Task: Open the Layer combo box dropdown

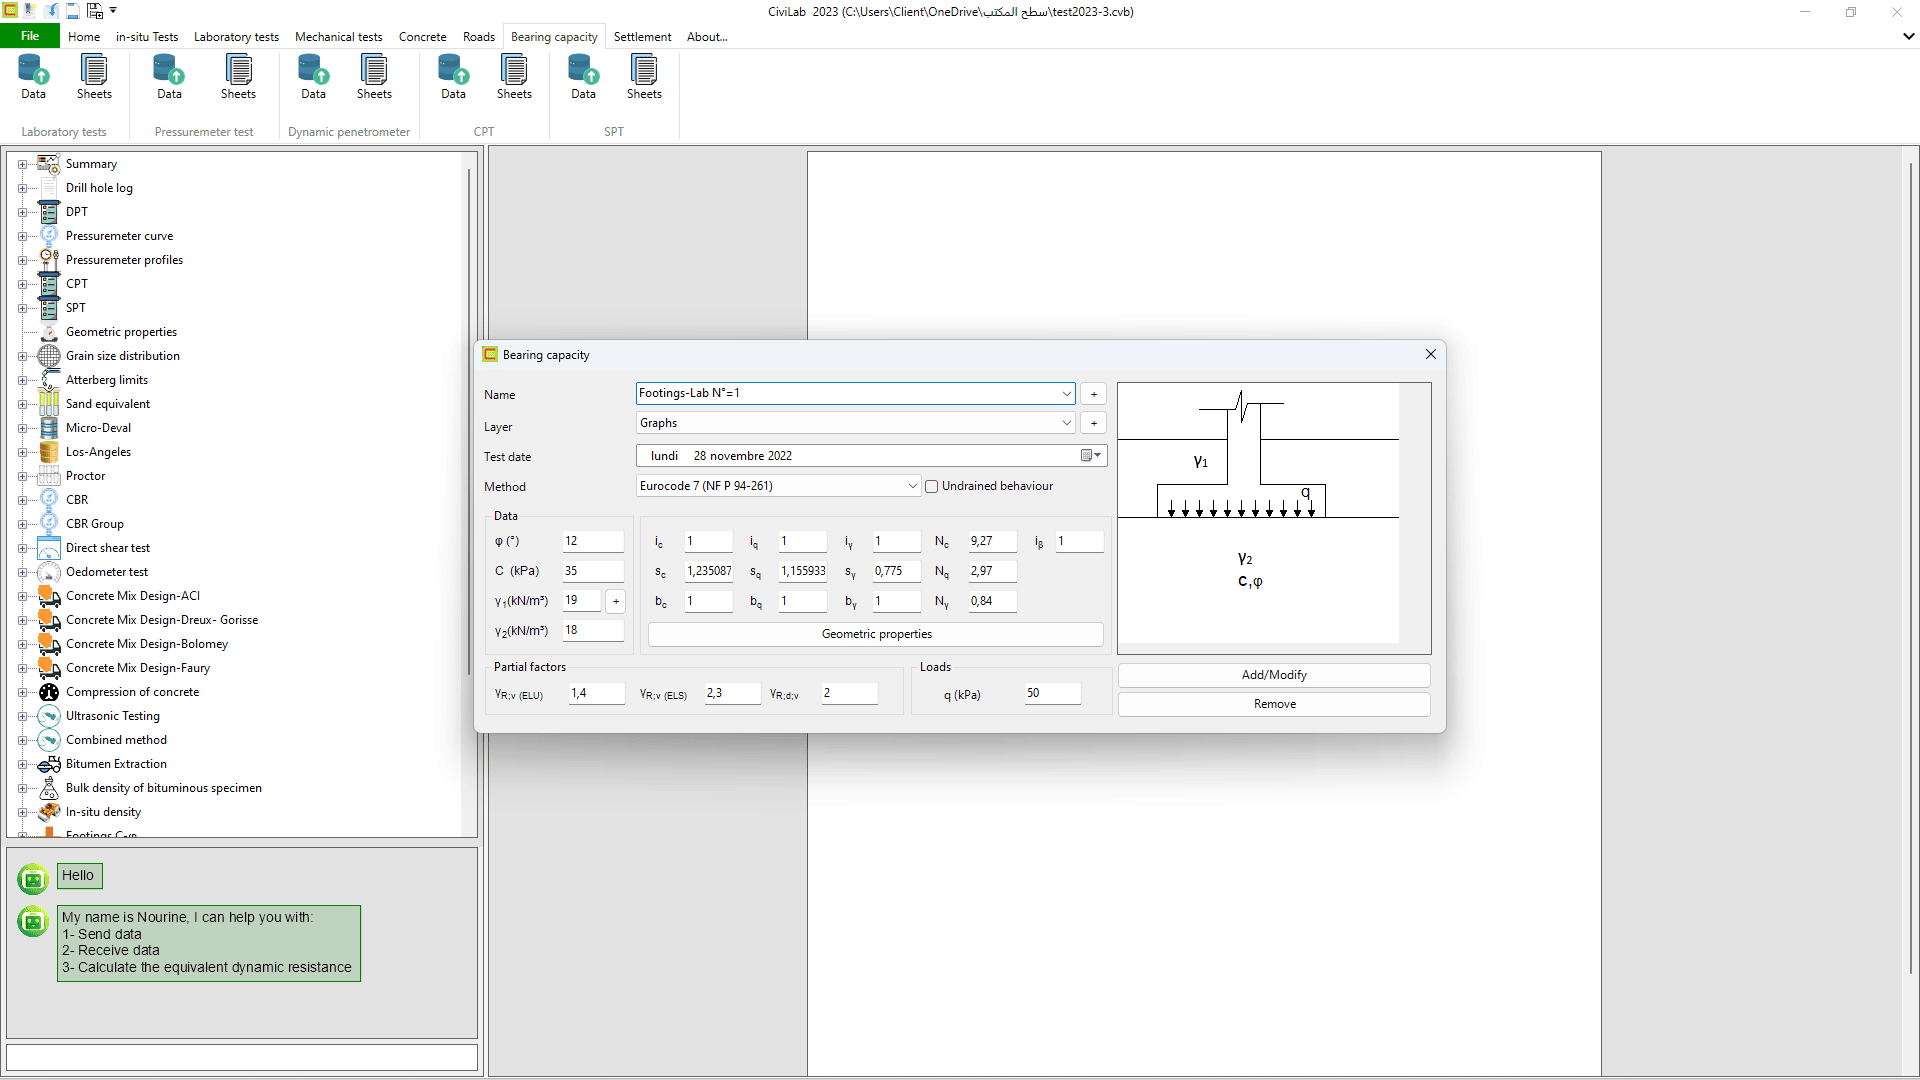Action: point(1066,423)
